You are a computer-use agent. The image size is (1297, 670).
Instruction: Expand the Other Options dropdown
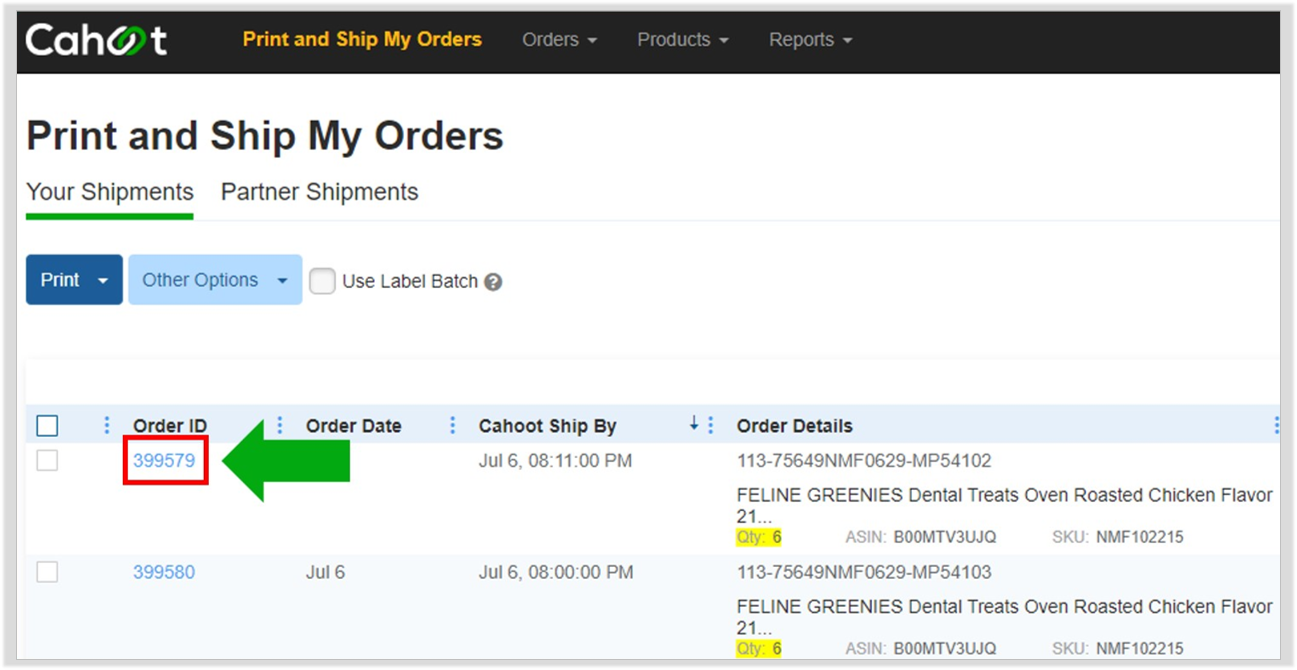215,280
